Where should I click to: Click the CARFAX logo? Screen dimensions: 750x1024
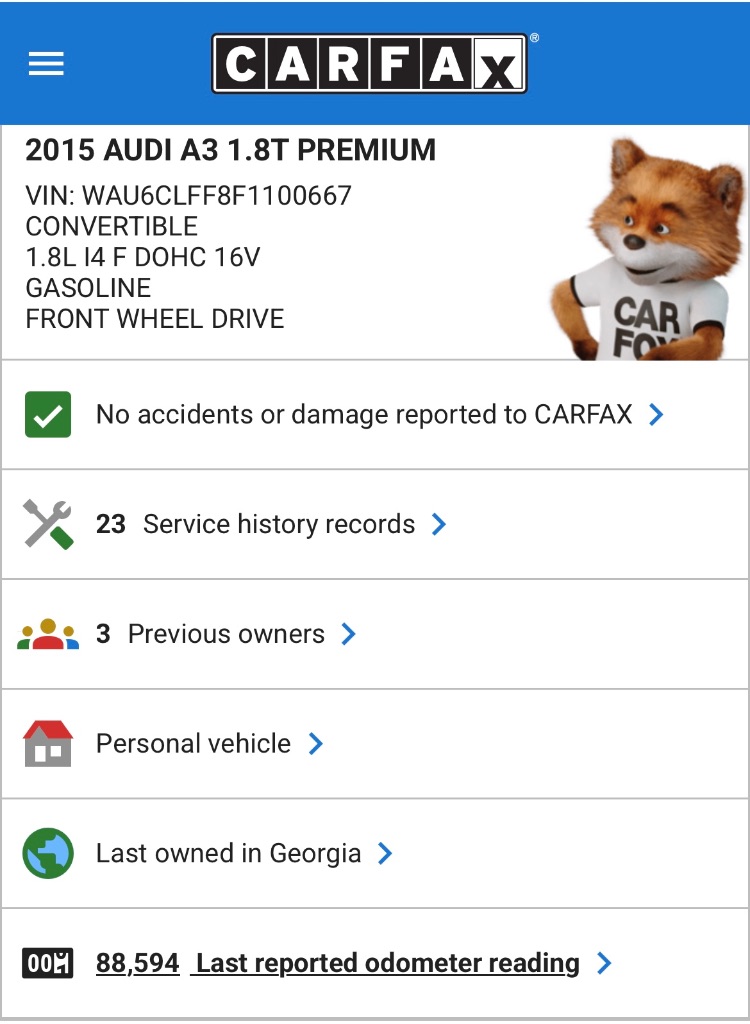coord(369,64)
